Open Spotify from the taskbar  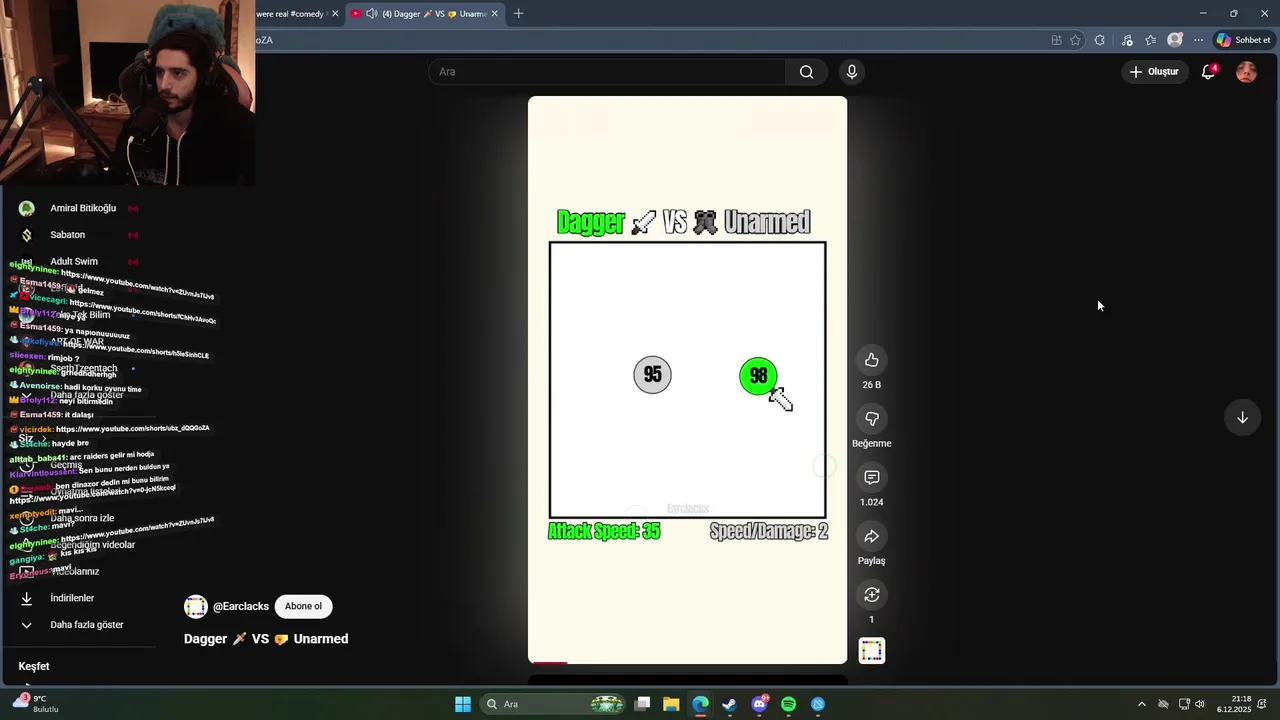(x=788, y=704)
